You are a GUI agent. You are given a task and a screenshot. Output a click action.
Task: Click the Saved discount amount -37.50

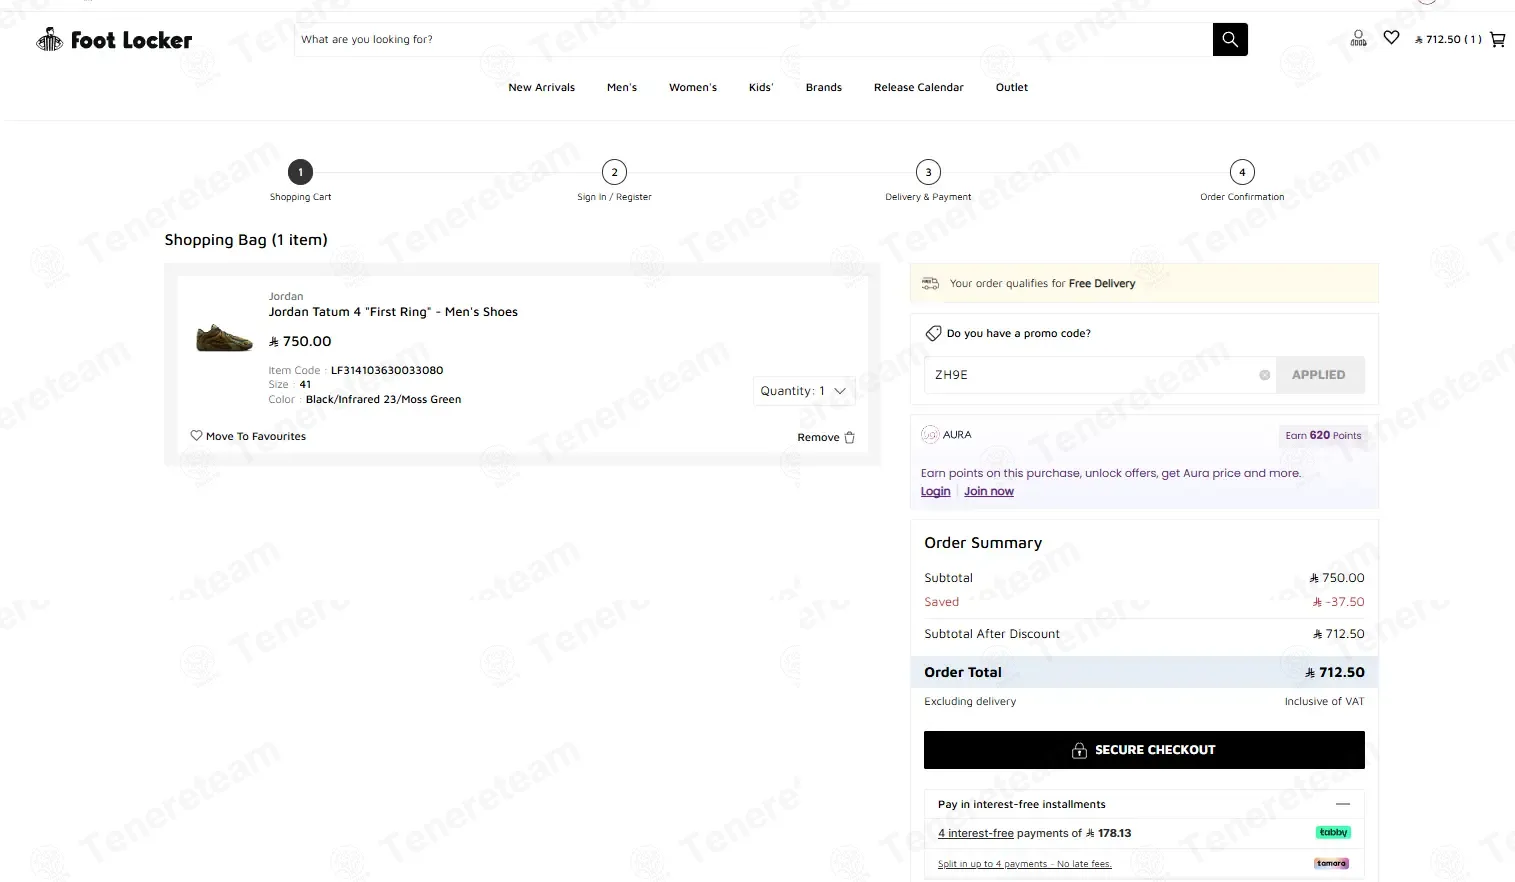pos(1338,602)
